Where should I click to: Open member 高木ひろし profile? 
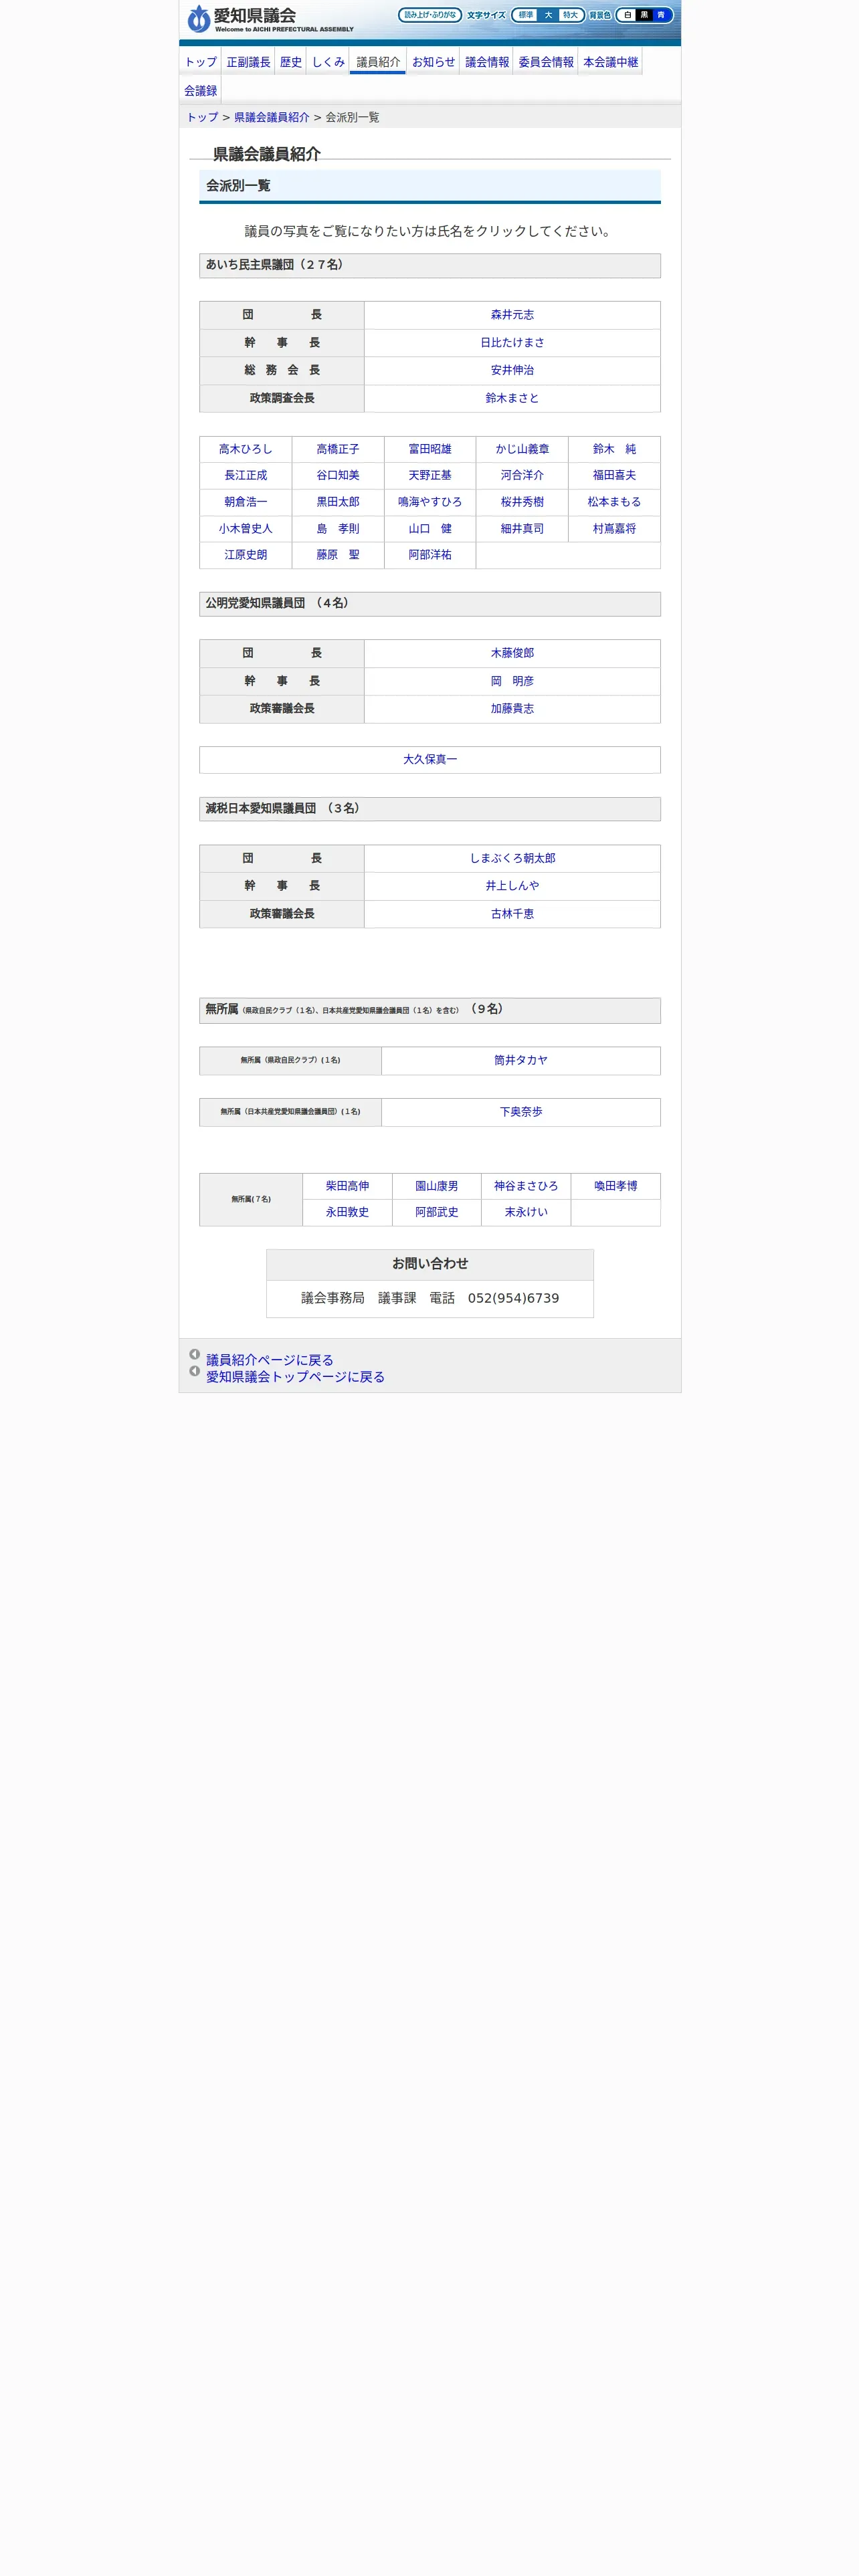[x=245, y=450]
